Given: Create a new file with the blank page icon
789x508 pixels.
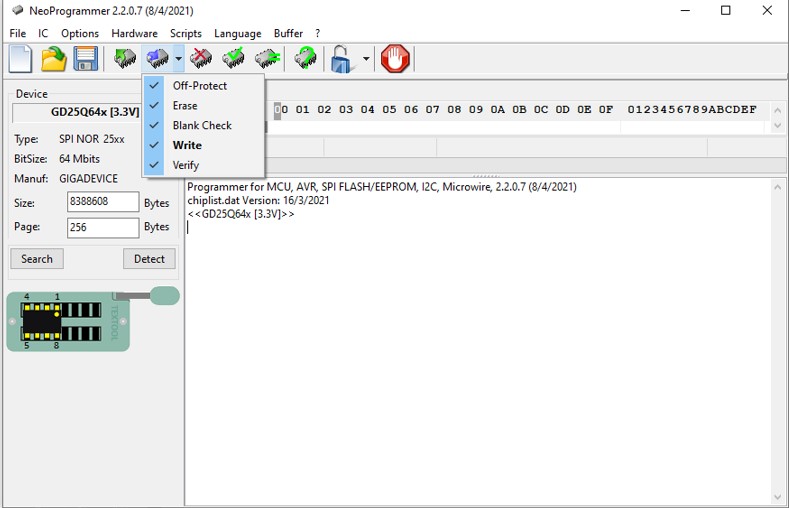Looking at the screenshot, I should 21,59.
